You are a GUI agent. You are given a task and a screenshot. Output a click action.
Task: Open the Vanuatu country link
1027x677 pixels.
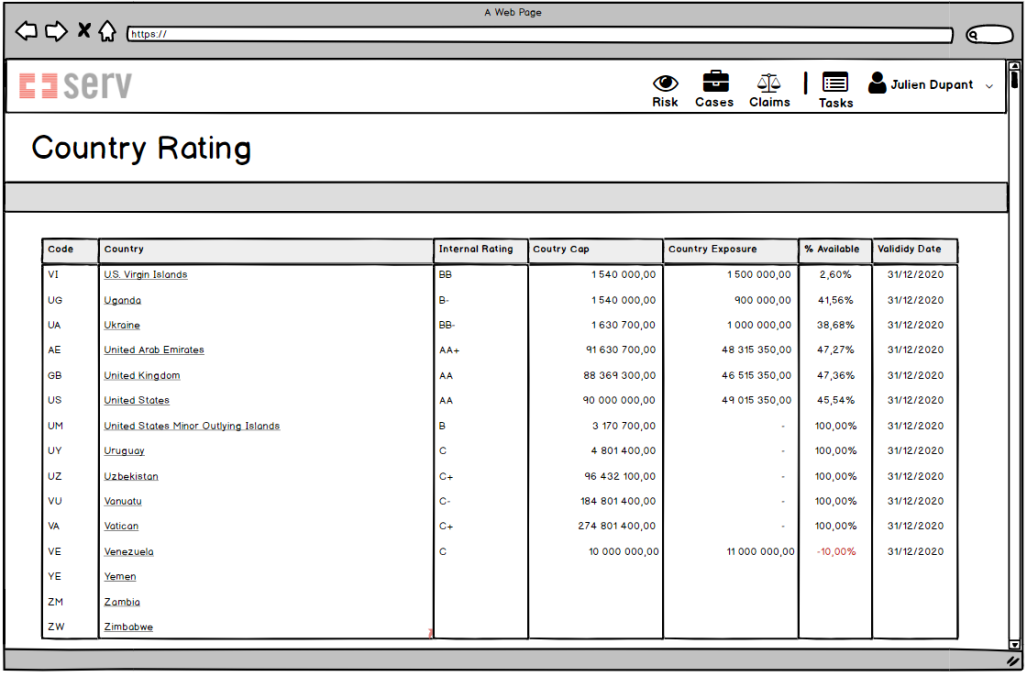coord(123,502)
